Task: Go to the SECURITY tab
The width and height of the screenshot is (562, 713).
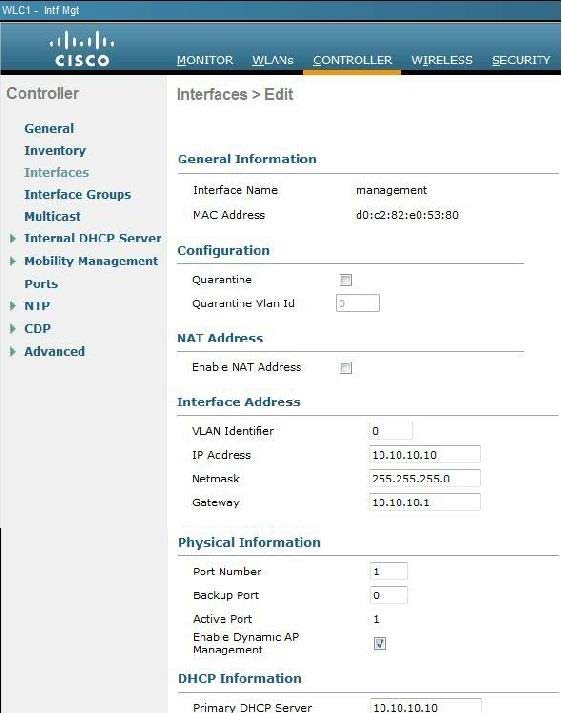Action: [521, 60]
